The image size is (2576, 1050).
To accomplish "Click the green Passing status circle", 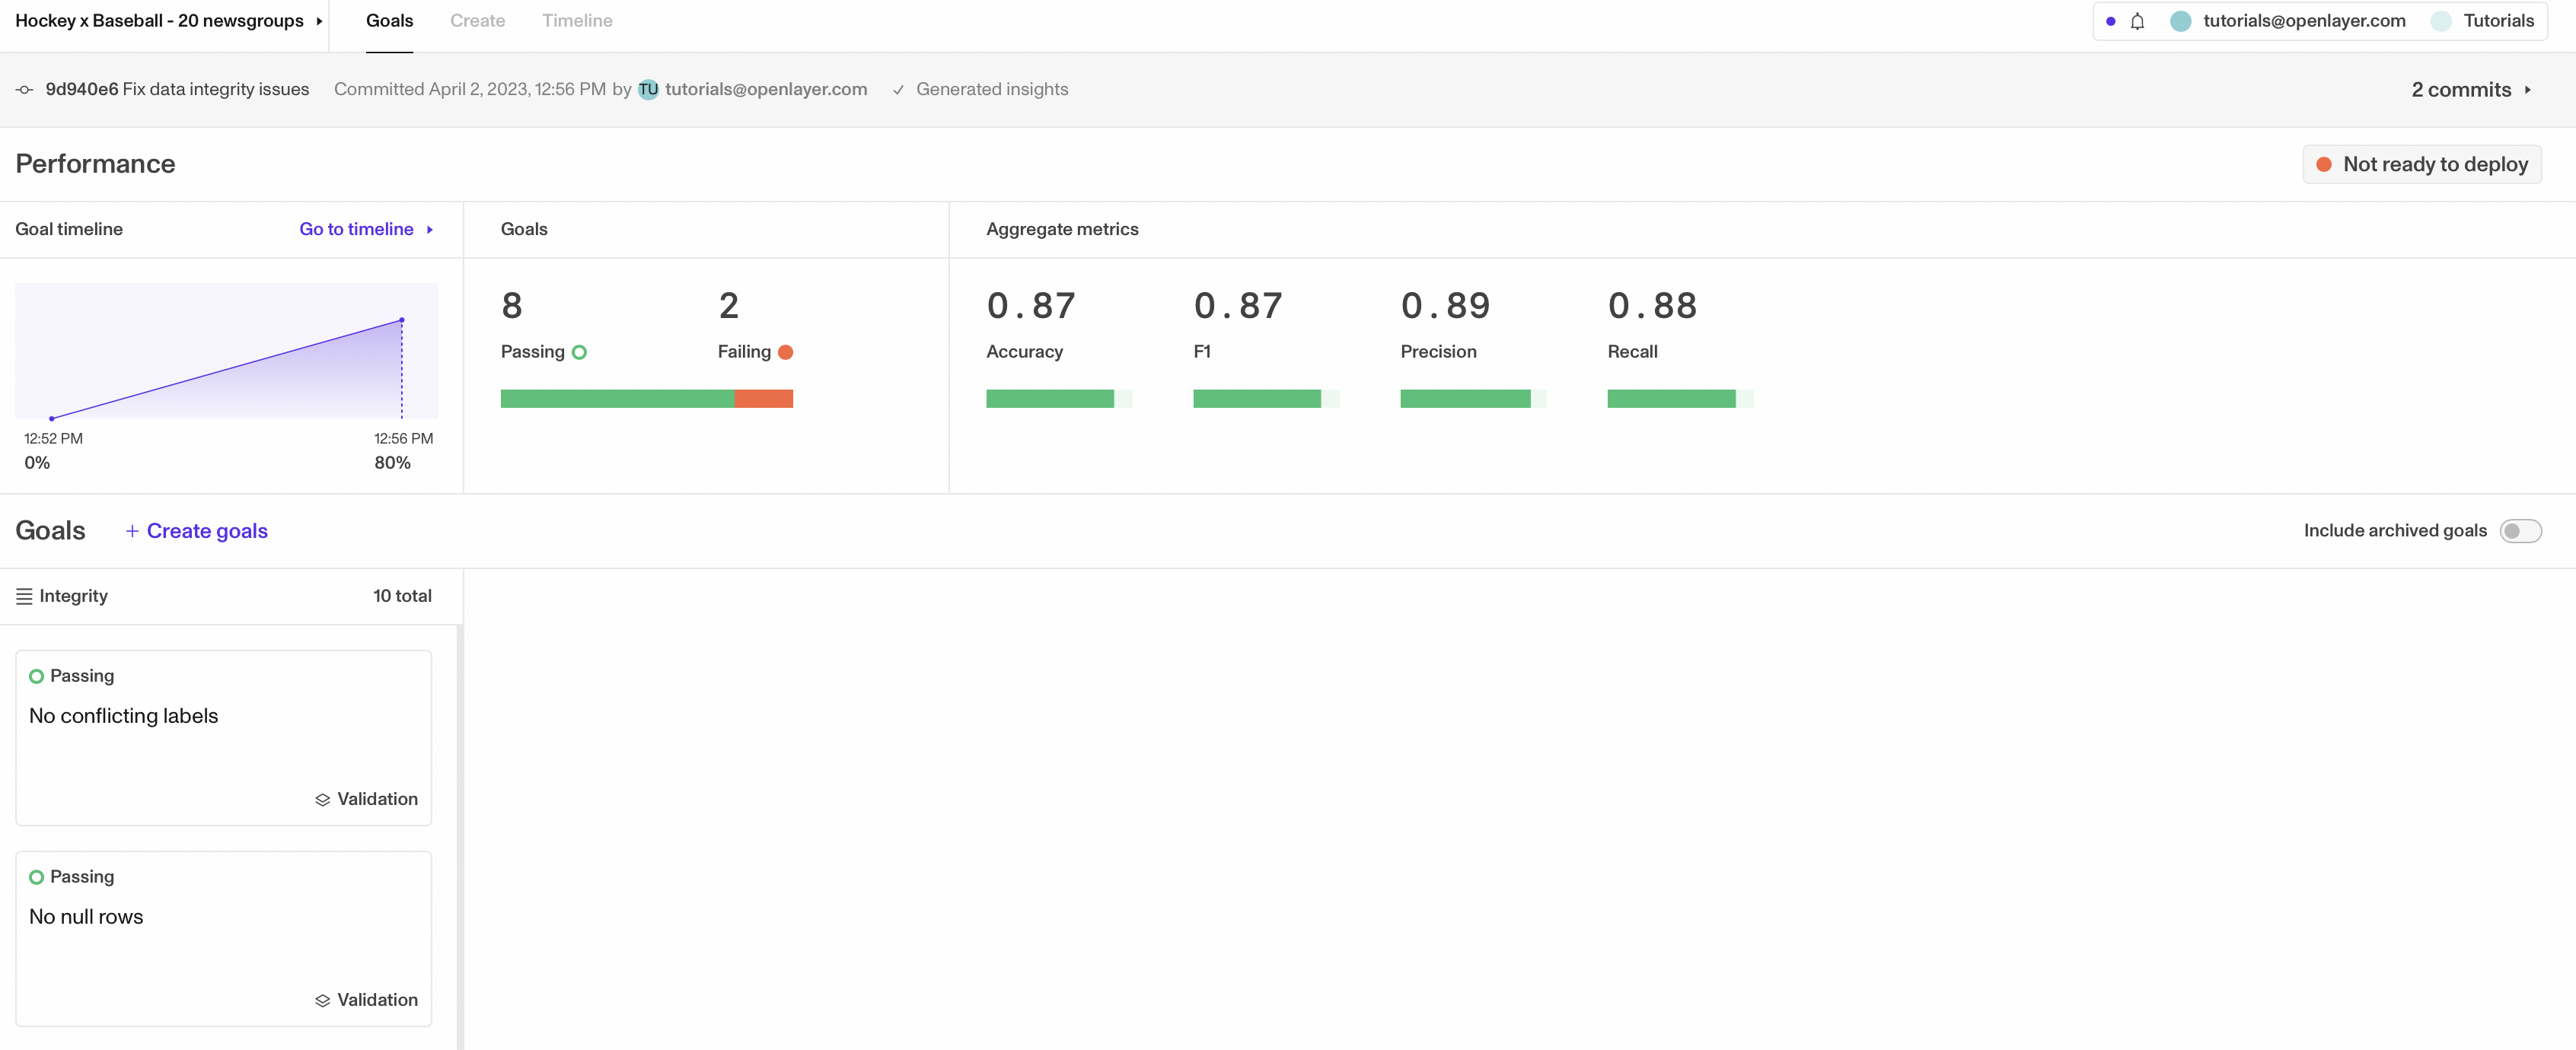I will point(579,352).
